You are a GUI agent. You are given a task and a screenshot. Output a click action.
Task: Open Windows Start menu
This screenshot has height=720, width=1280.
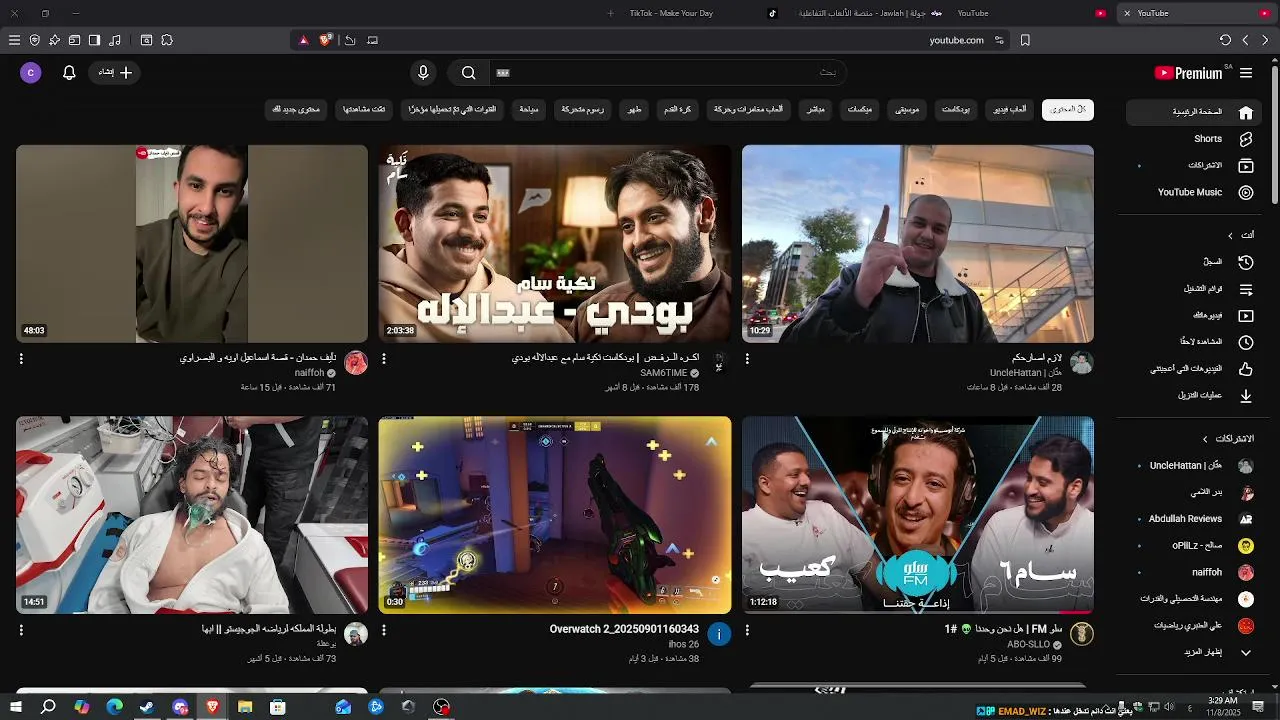[16, 707]
